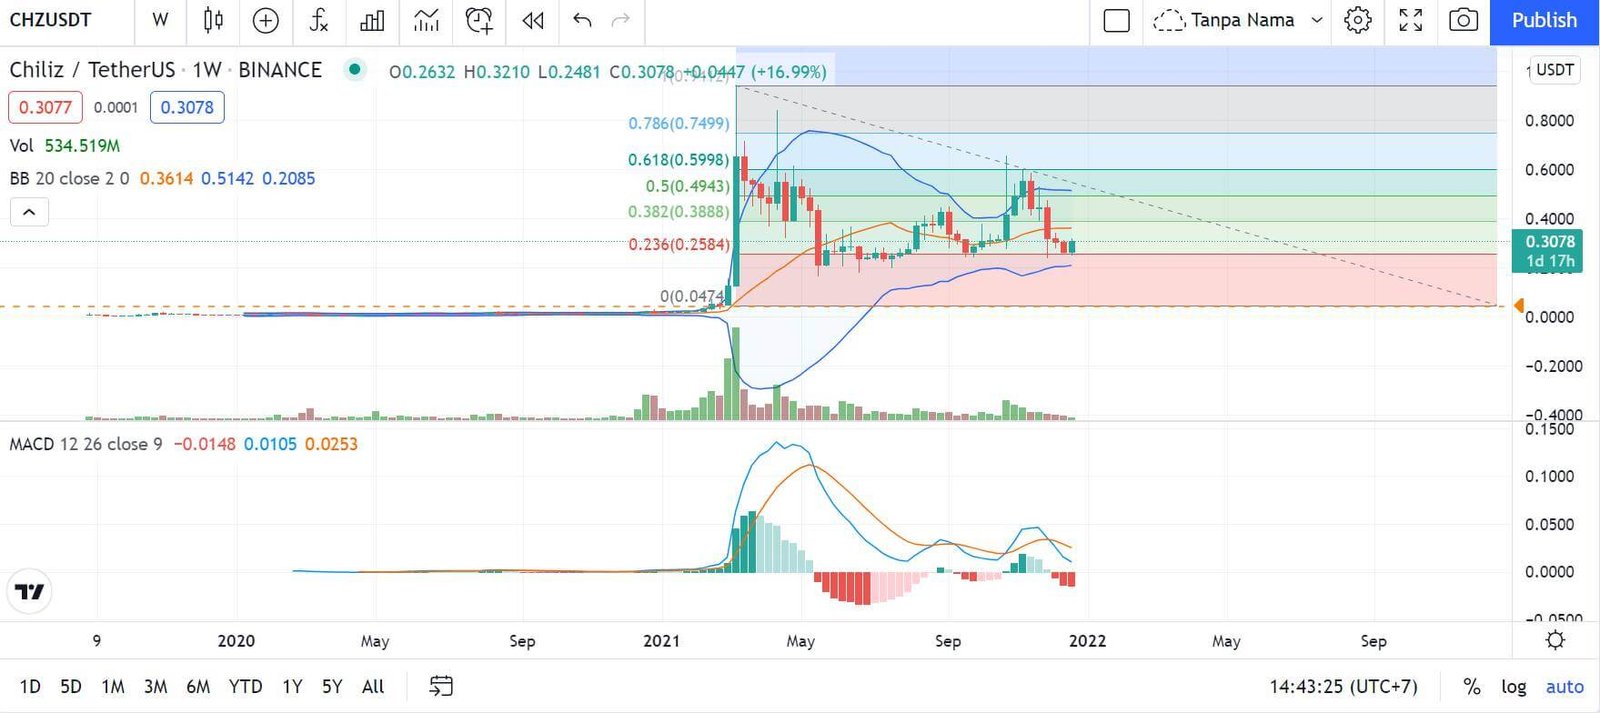Click the green market status dot
The image size is (1600, 713).
[x=354, y=69]
